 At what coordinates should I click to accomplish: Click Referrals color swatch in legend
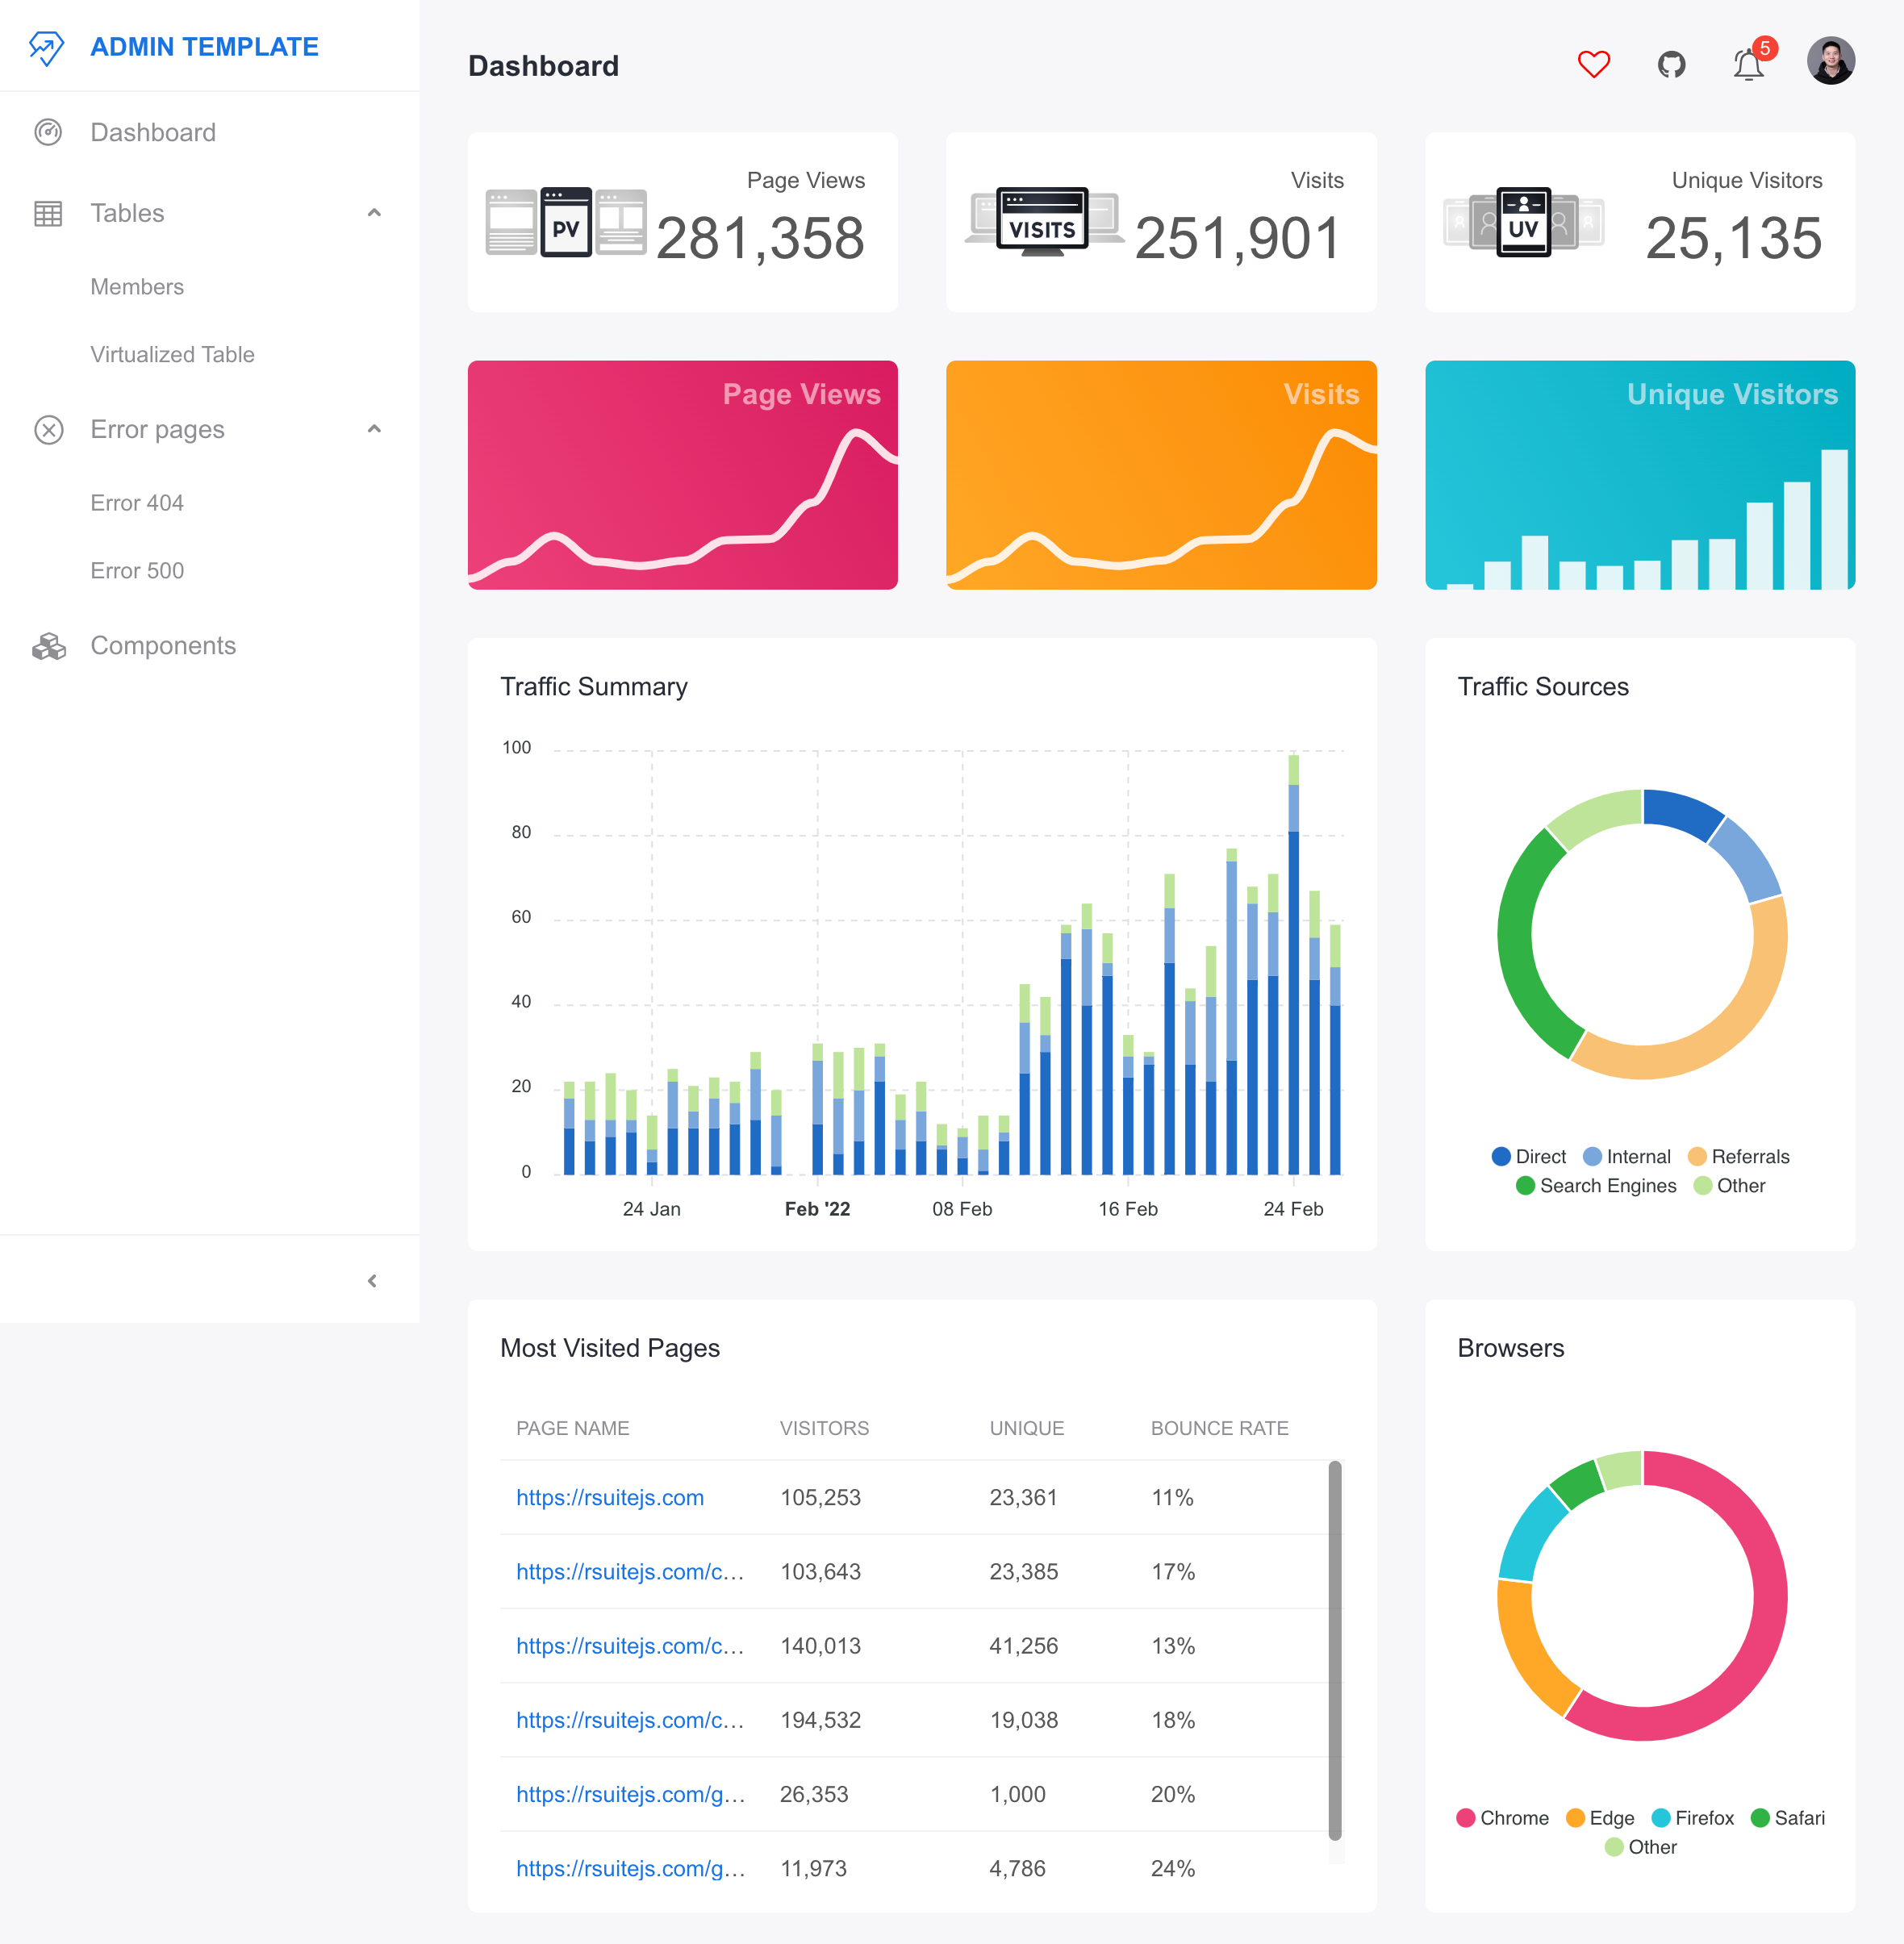(x=1697, y=1156)
